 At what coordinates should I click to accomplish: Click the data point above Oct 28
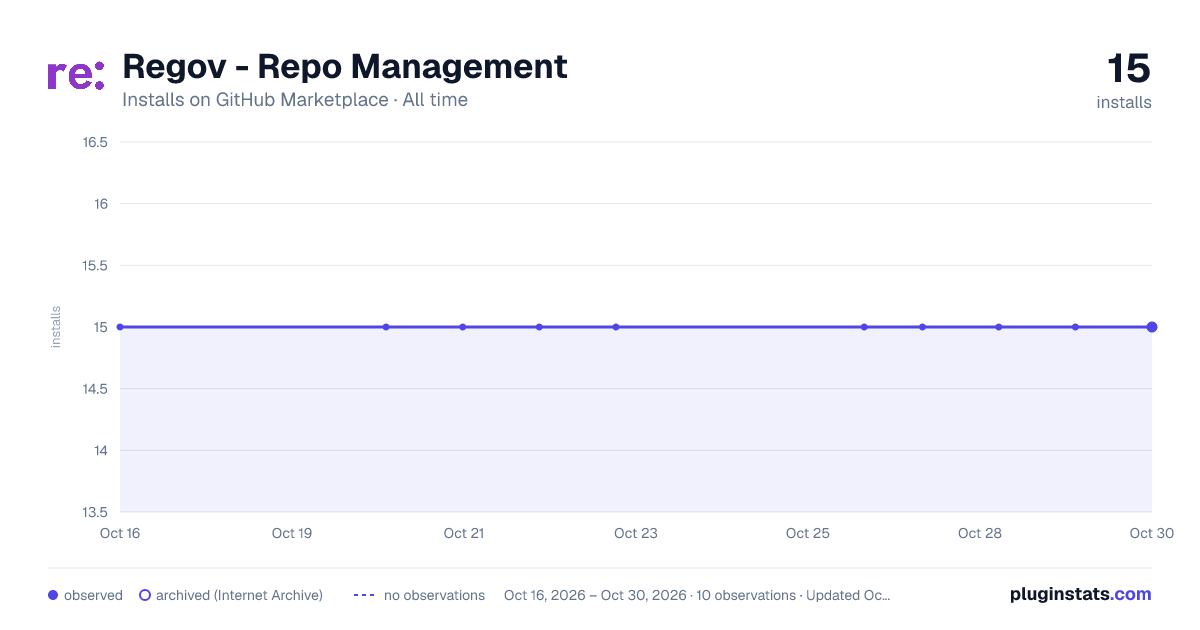click(999, 327)
